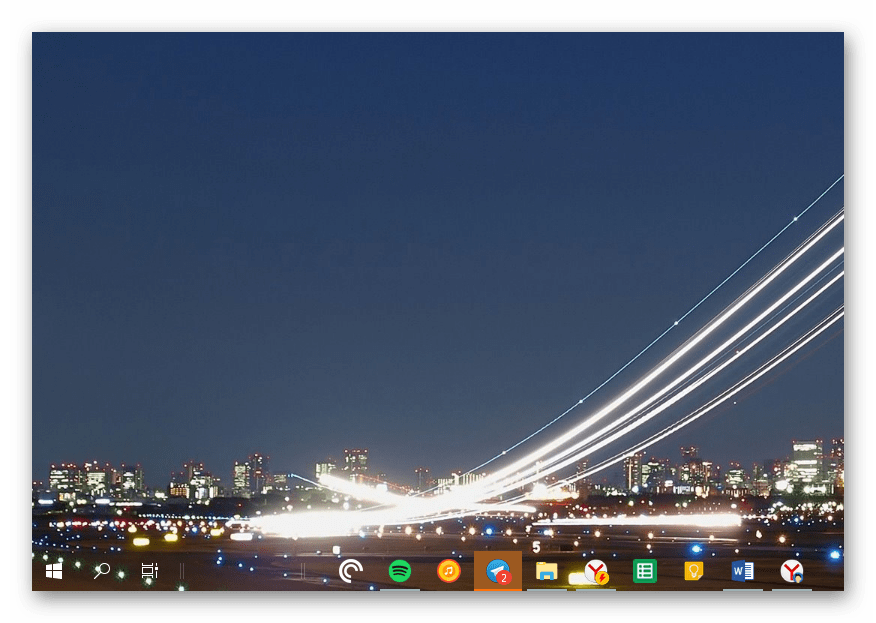Click the red 2 badge on Telegram
The width and height of the screenshot is (876, 623).
504,578
